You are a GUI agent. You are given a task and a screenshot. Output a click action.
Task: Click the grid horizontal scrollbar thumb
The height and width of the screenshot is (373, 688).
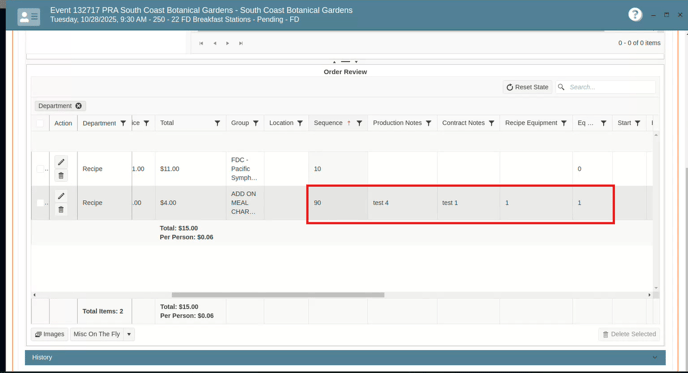click(x=278, y=295)
